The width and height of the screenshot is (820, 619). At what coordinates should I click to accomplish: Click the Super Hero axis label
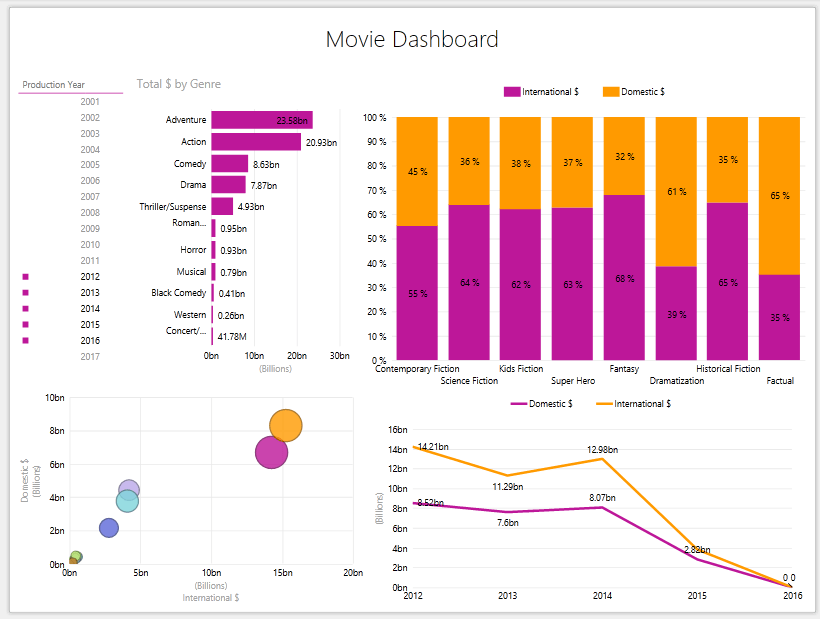click(573, 381)
